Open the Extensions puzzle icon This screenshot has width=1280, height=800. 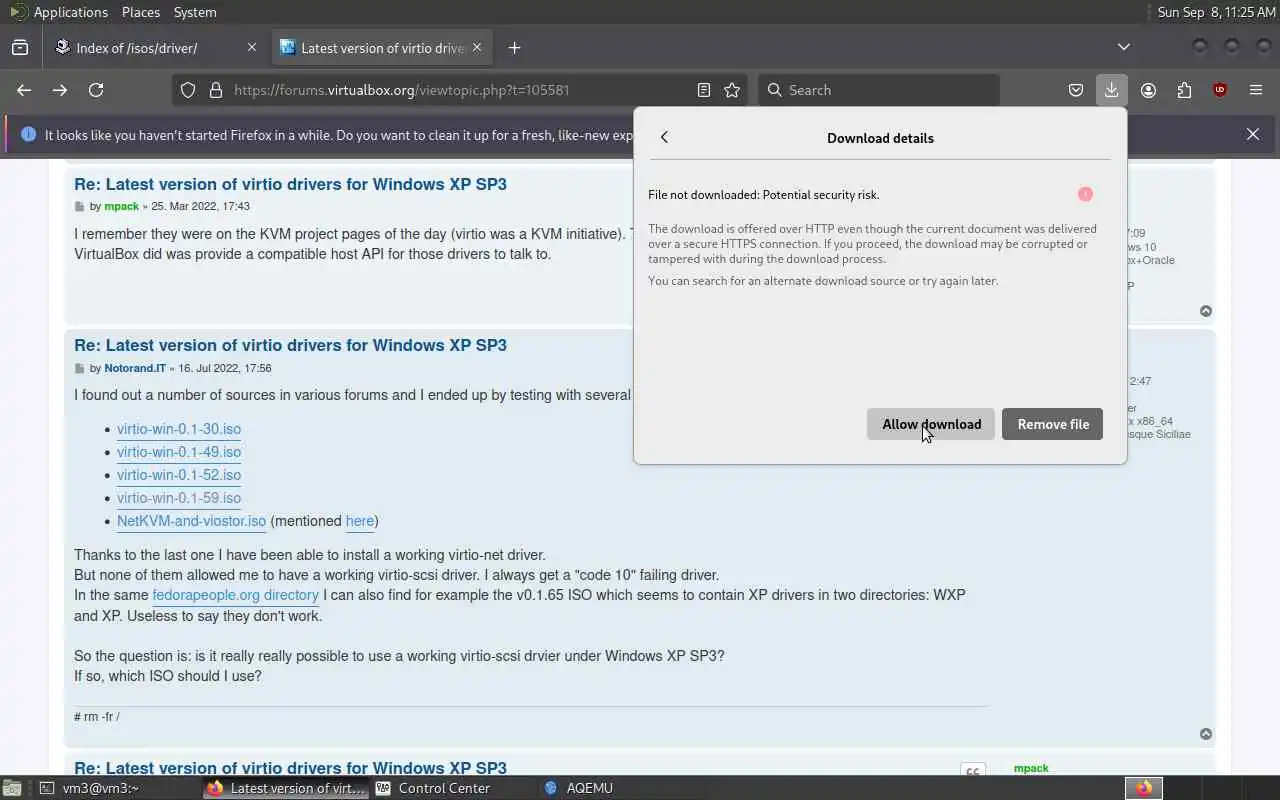tap(1184, 90)
